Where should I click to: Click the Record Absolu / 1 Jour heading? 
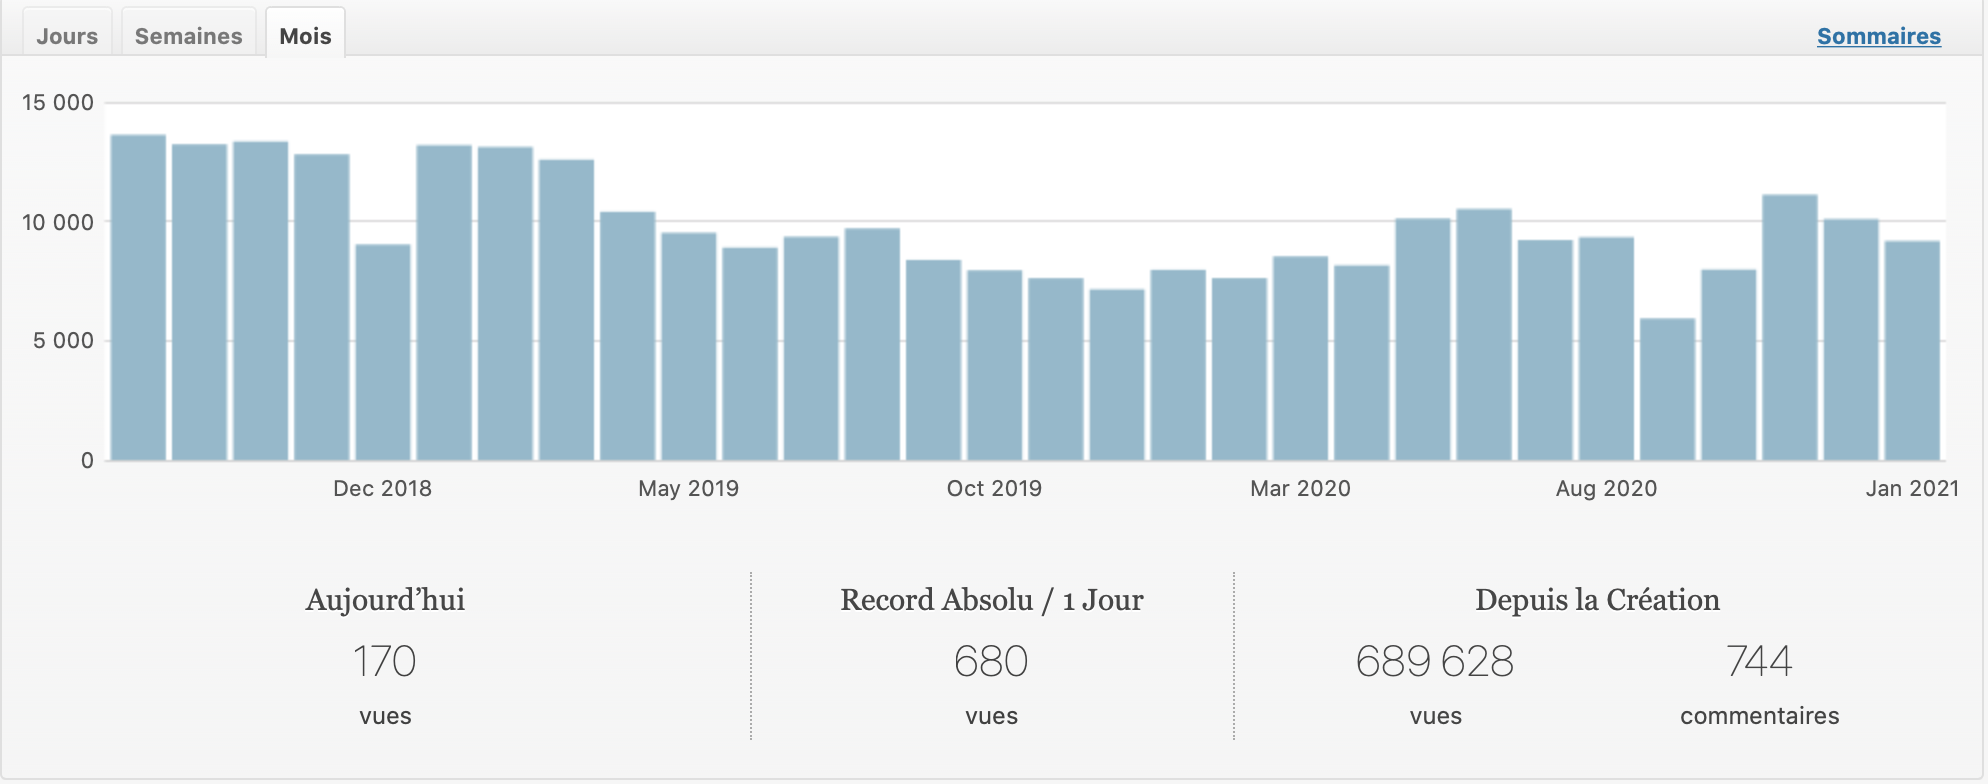coord(991,599)
